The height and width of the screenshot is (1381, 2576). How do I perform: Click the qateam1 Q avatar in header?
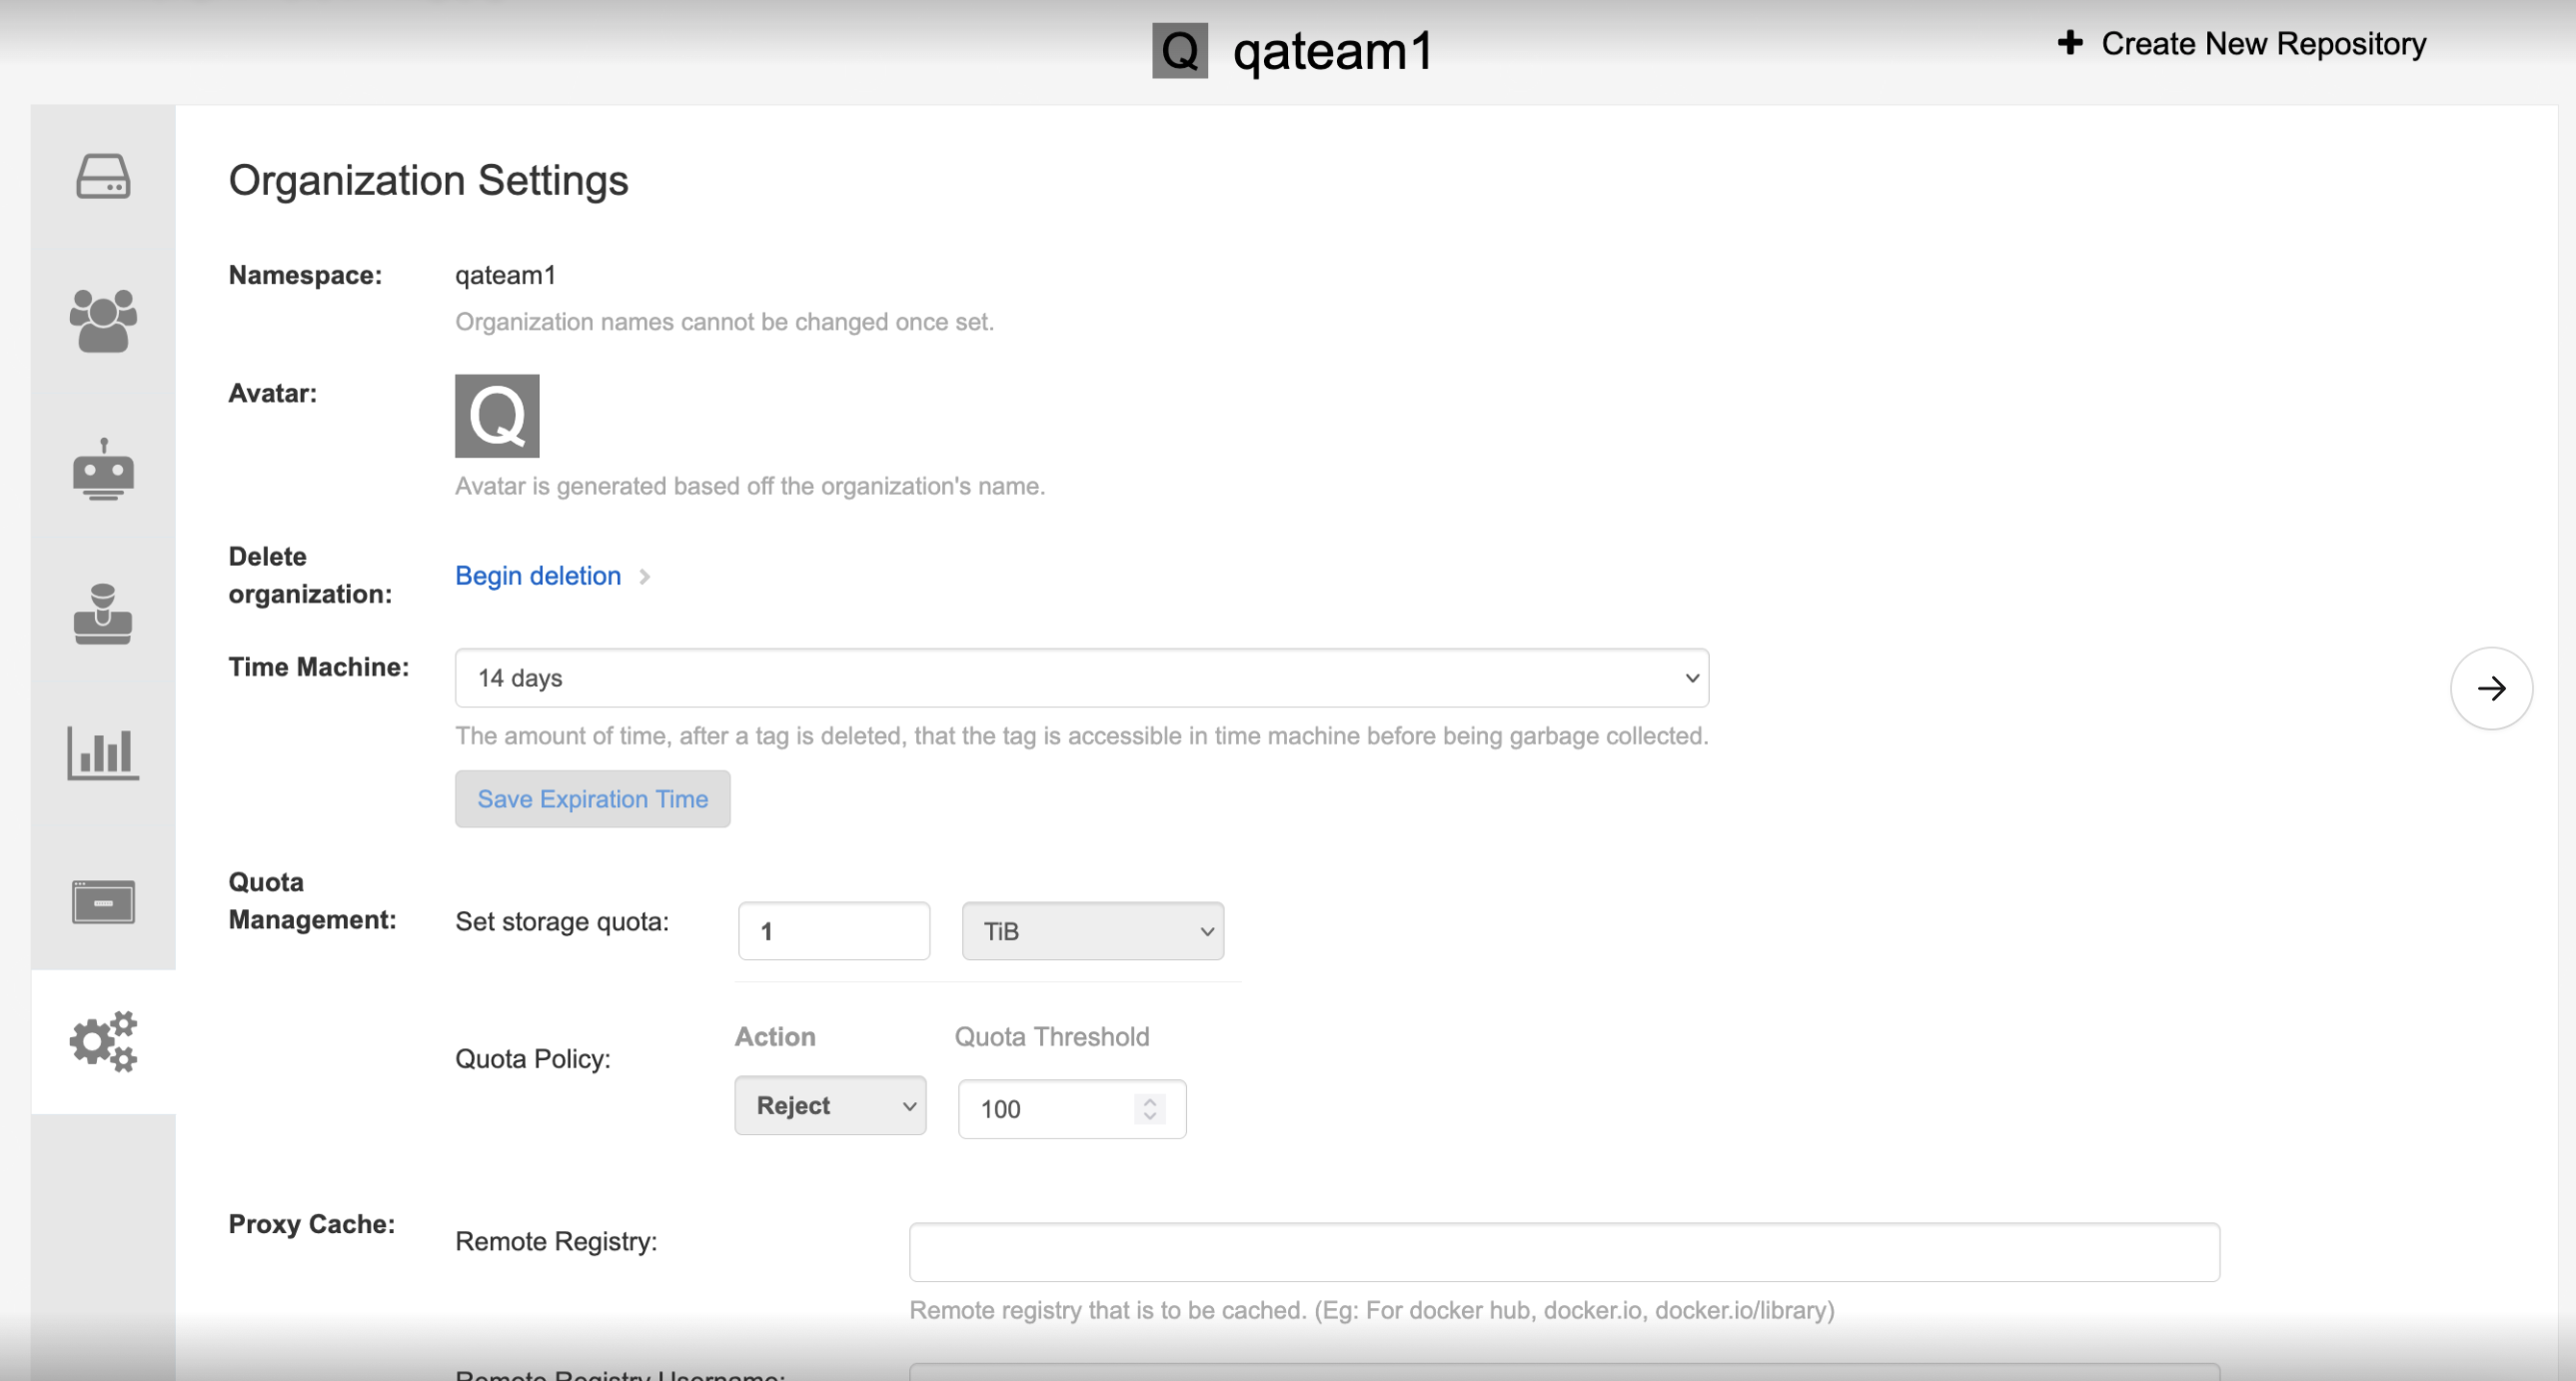coord(1180,50)
